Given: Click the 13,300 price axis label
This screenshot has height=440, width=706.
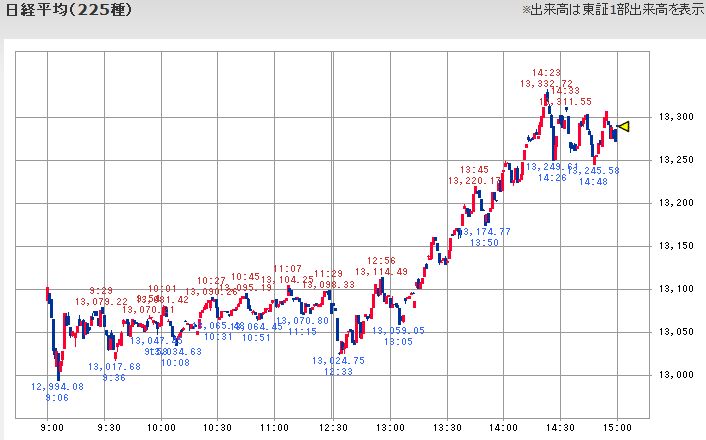Looking at the screenshot, I should click(676, 117).
